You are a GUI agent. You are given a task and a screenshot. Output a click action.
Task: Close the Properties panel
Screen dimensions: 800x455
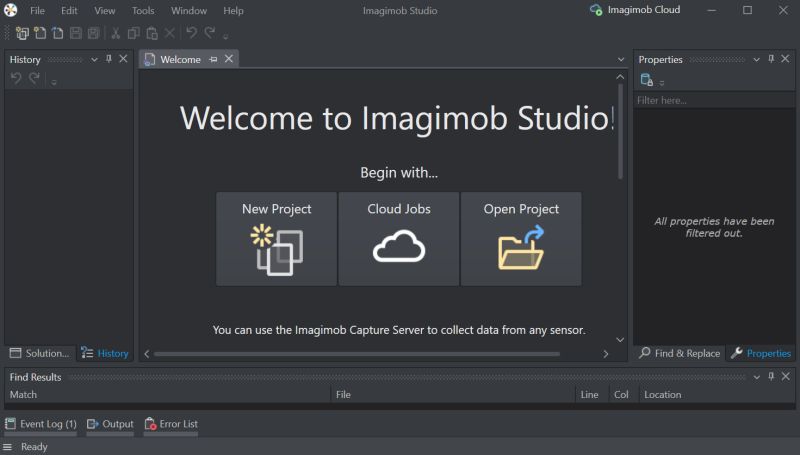(785, 59)
